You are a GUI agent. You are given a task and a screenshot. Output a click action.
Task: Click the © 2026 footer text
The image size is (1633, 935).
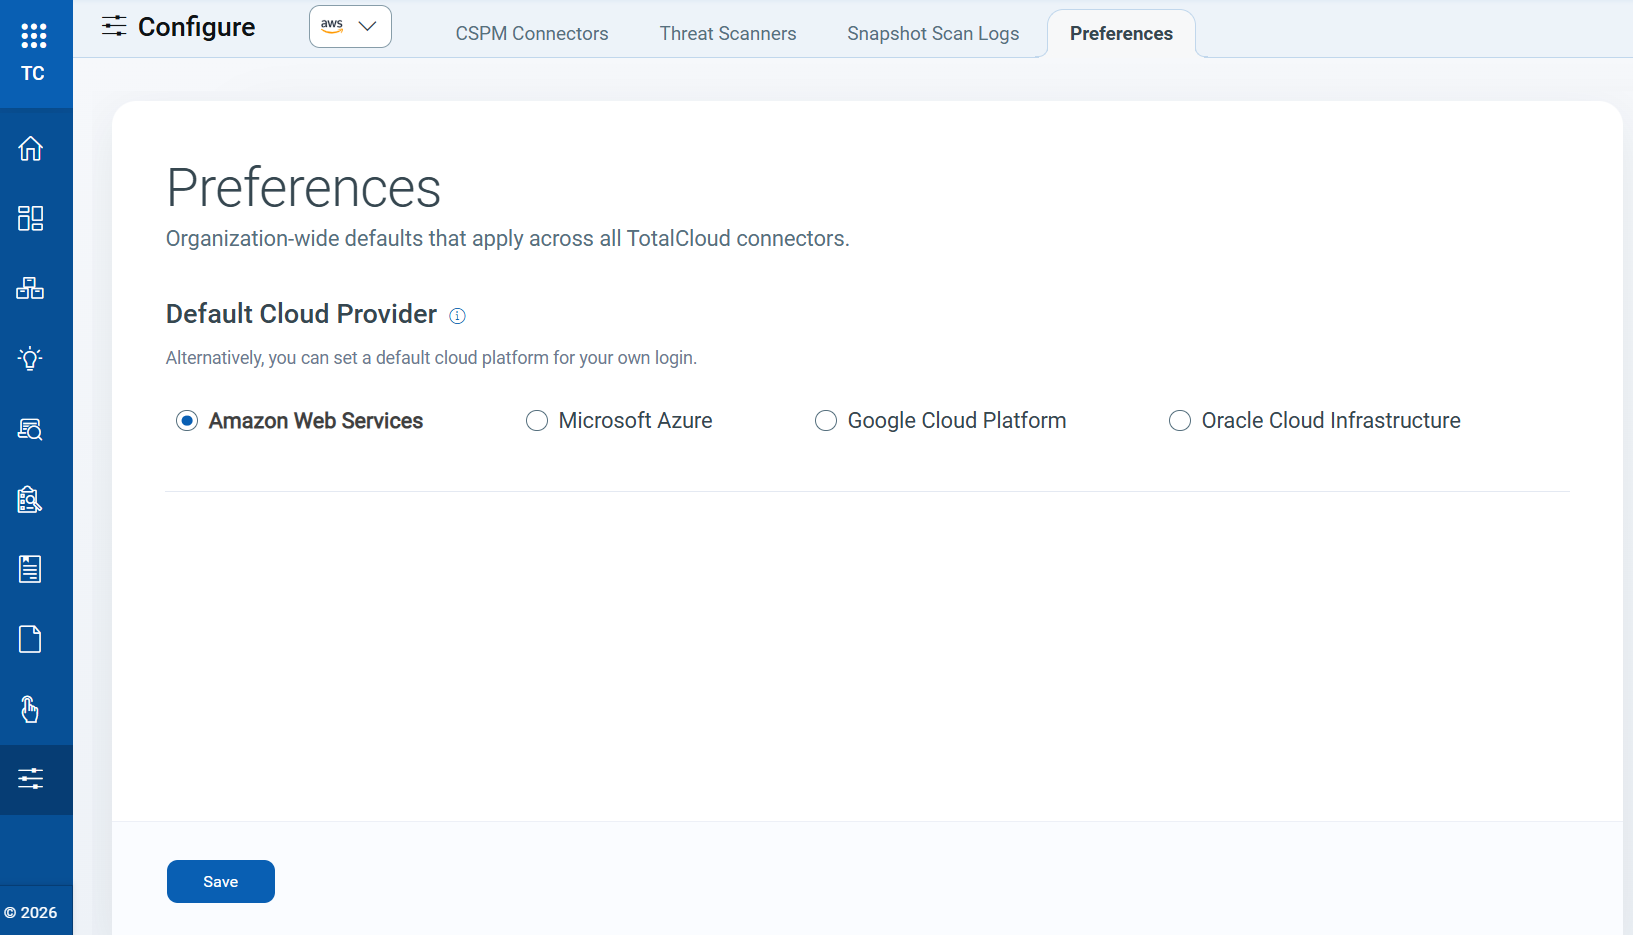[x=31, y=913]
